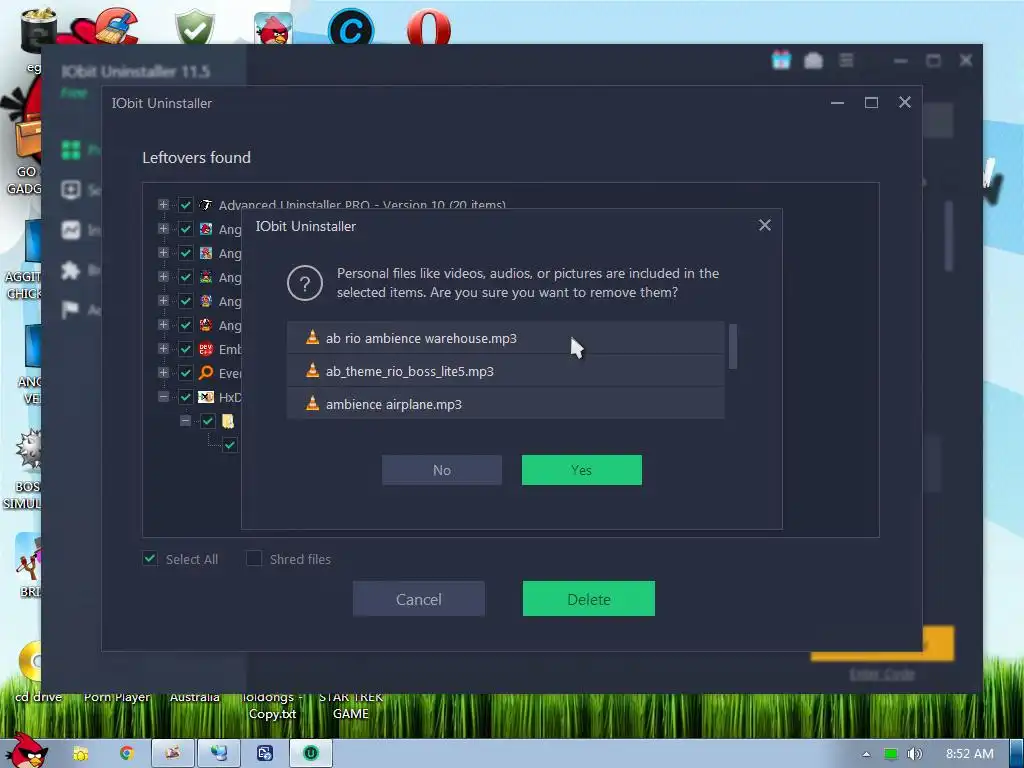Click the Dev-C++ red icon in the Emb row

[x=206, y=349]
